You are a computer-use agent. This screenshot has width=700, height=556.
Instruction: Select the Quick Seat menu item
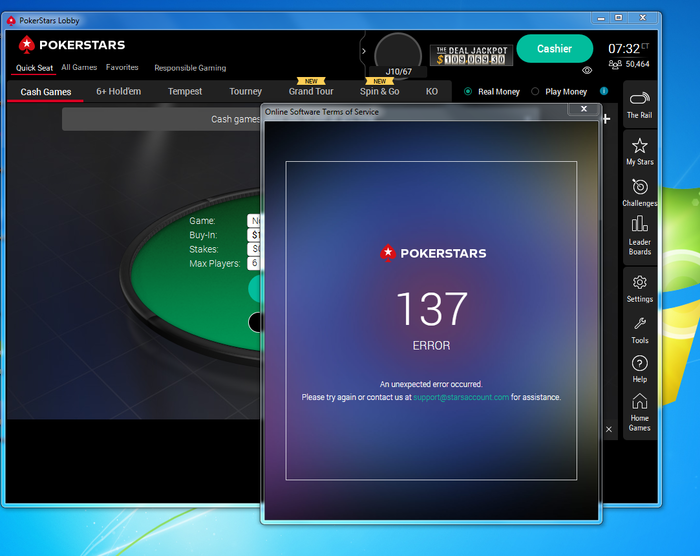[x=34, y=68]
